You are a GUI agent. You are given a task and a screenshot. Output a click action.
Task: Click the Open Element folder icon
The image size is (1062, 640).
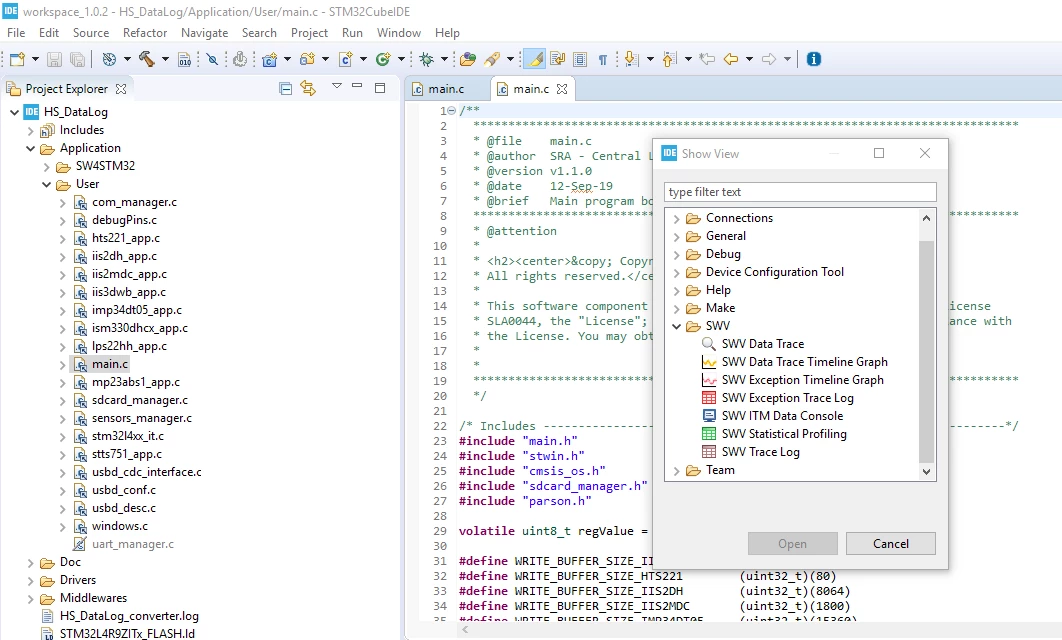coord(468,60)
